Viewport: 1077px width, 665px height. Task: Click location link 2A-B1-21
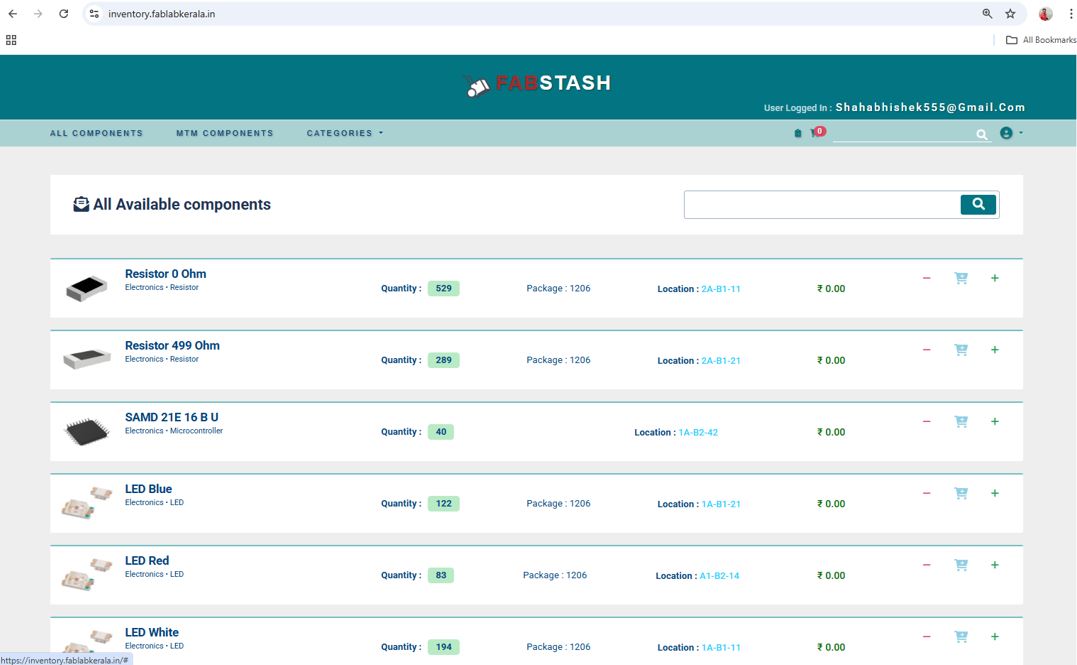tap(721, 361)
